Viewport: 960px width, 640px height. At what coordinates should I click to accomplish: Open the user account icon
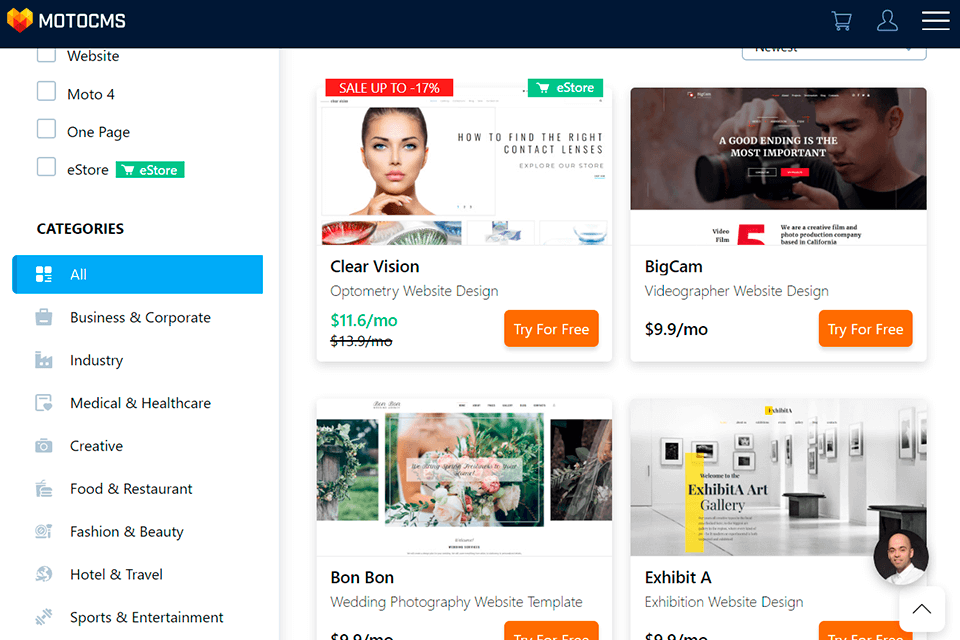point(887,21)
